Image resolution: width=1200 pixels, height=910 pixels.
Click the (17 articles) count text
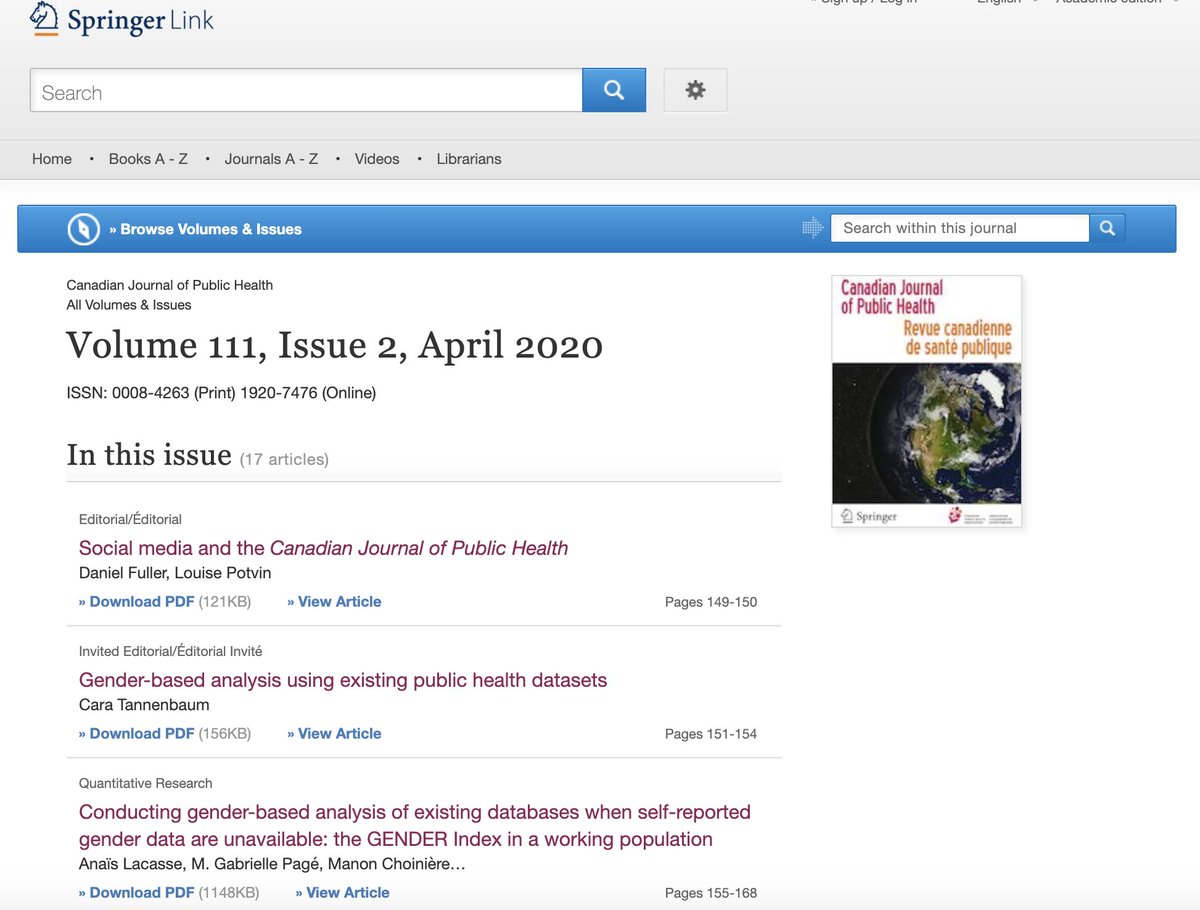tap(284, 459)
